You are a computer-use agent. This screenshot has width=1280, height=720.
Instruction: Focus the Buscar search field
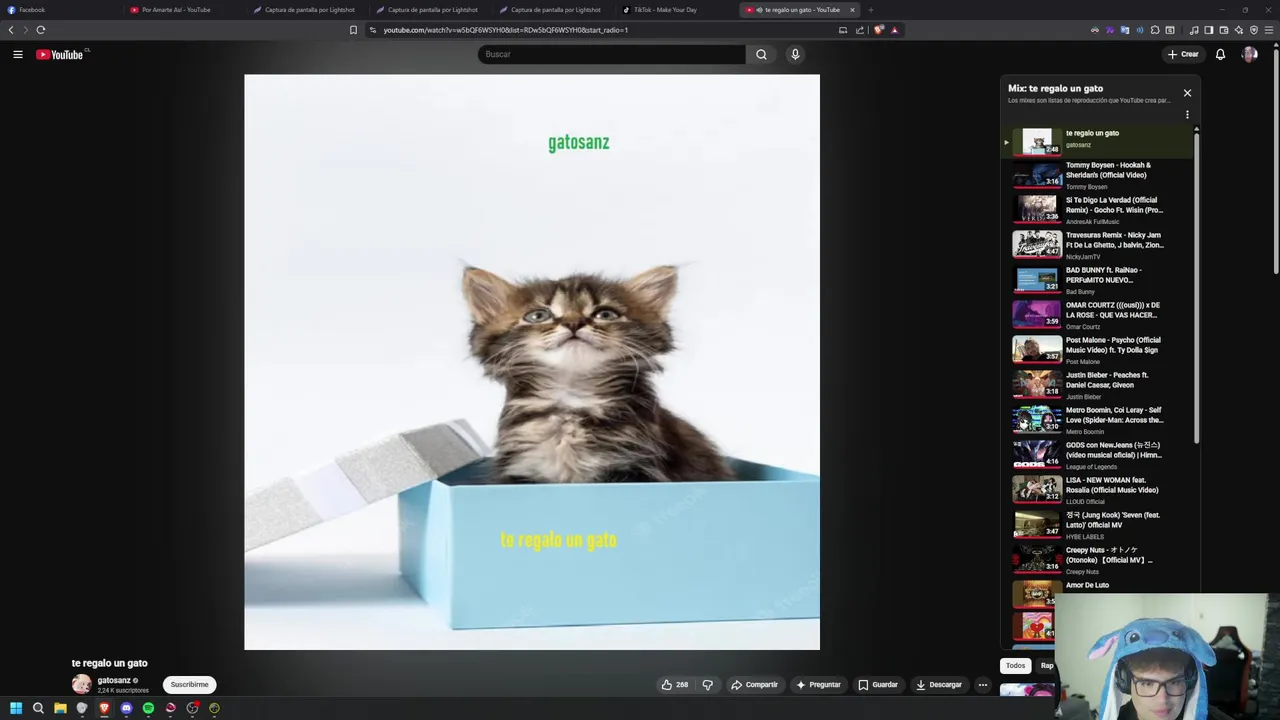611,54
